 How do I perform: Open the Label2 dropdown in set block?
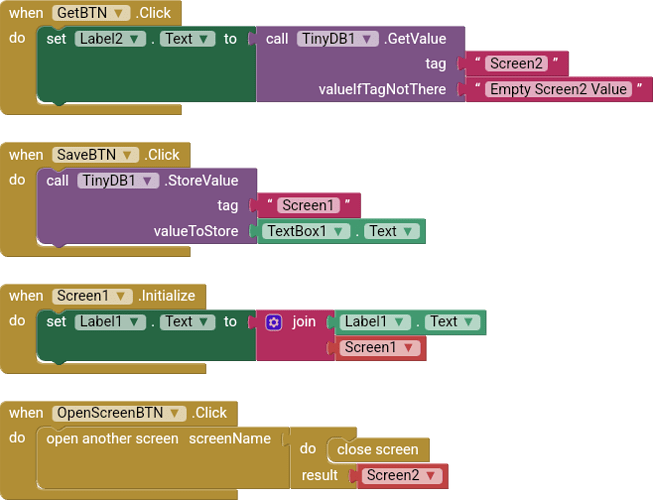point(110,39)
